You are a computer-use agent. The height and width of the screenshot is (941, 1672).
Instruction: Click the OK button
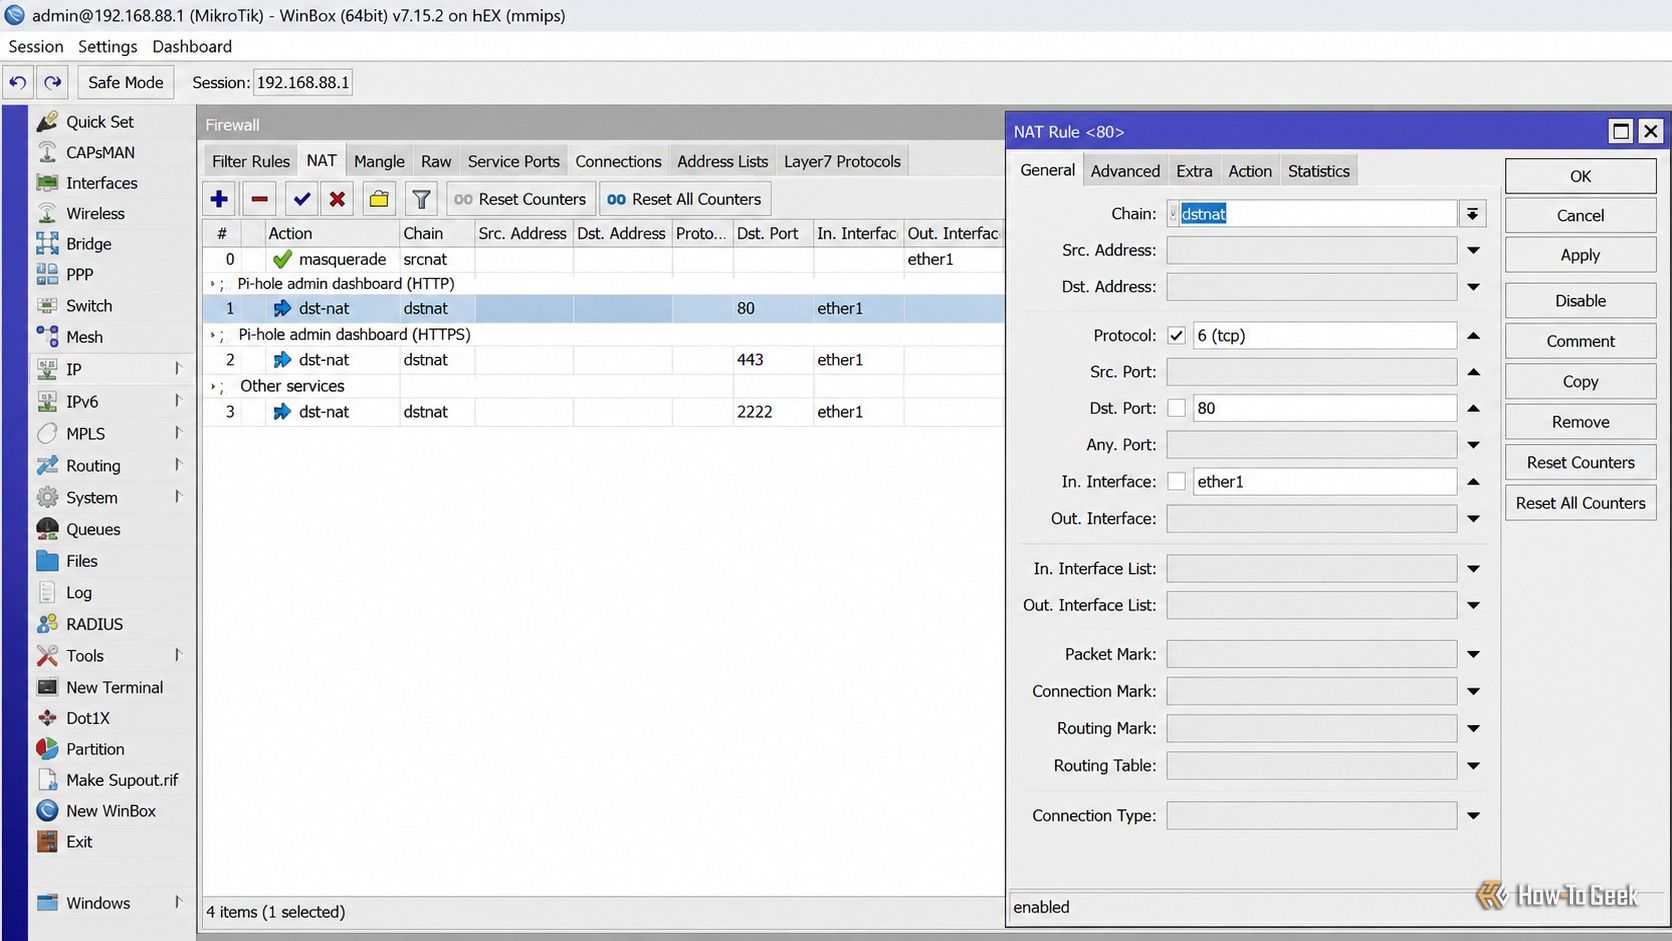[x=1580, y=176]
